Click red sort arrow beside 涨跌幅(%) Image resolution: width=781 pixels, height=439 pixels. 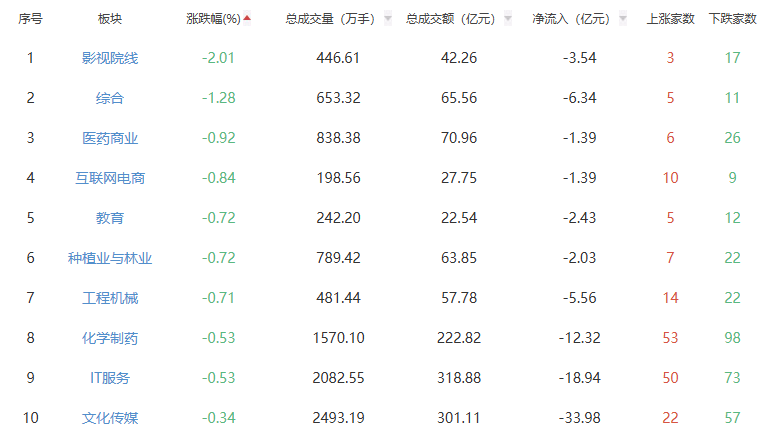point(247,18)
